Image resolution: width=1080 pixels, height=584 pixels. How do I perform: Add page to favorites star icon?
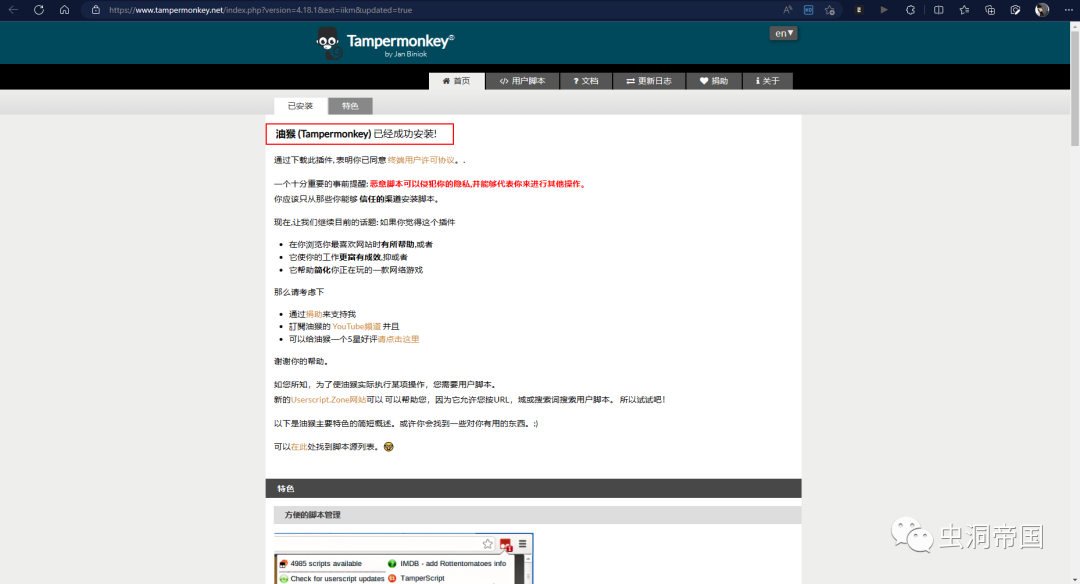830,10
